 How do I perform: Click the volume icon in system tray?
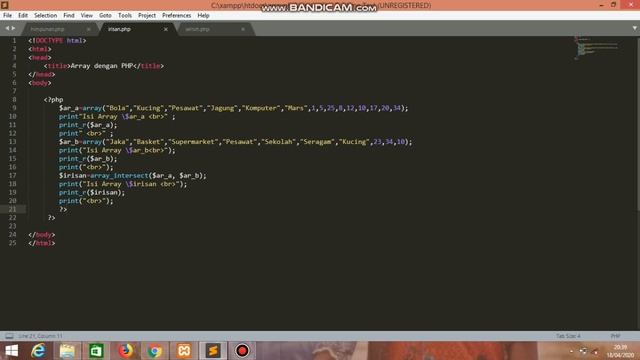(x=595, y=351)
